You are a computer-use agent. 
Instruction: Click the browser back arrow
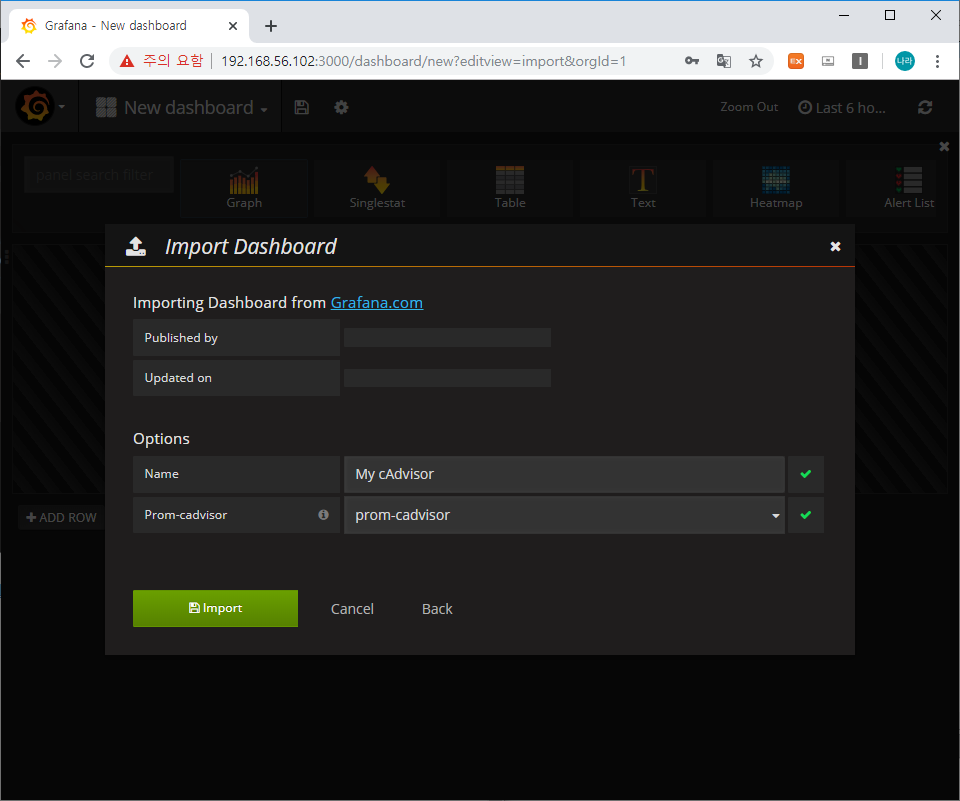click(x=23, y=61)
